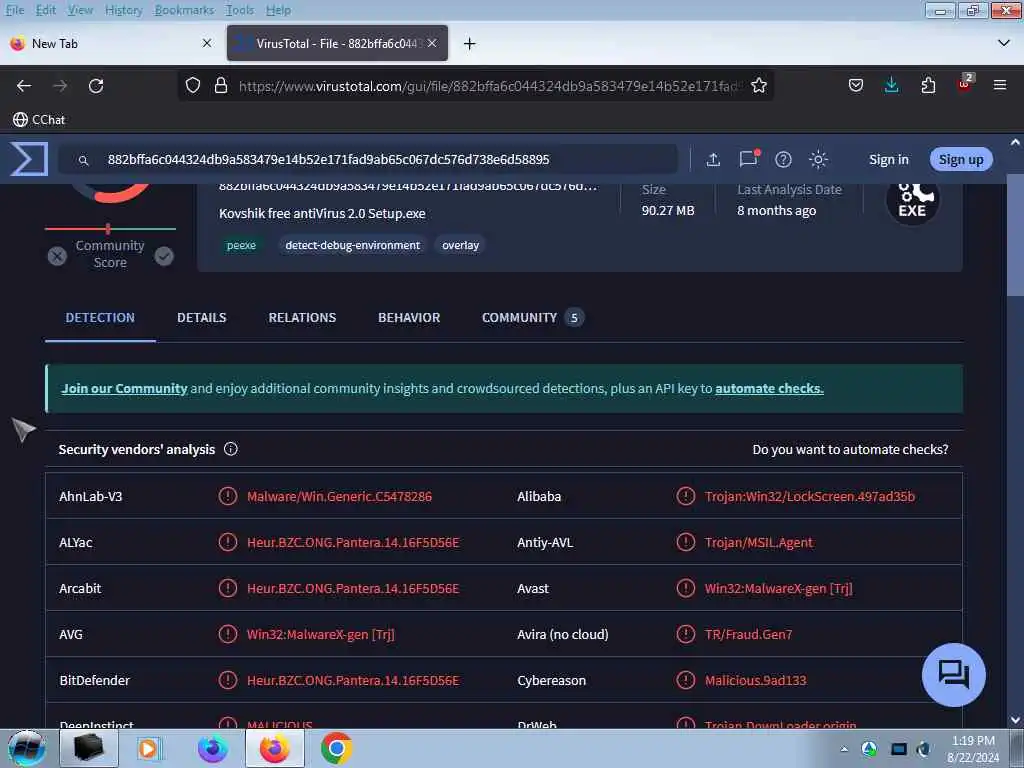Click the VirusTotal logo icon
This screenshot has height=768, width=1024.
click(x=29, y=159)
